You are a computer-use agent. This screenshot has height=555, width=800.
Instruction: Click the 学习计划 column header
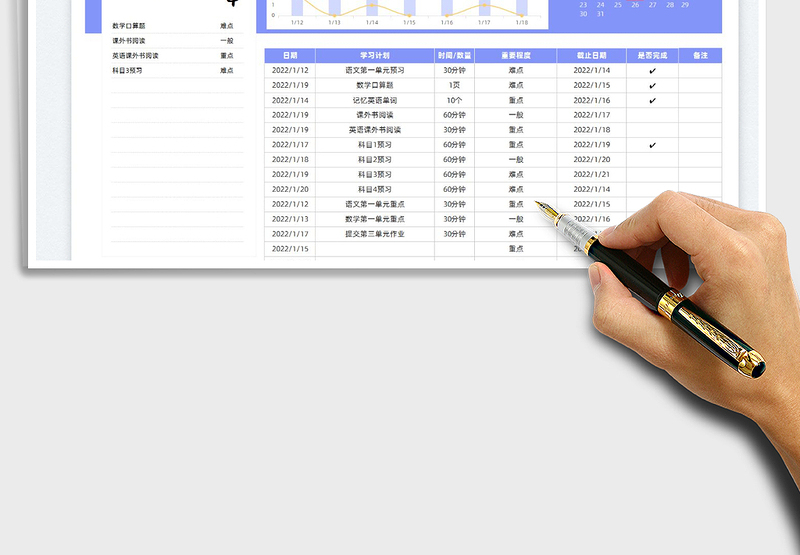pyautogui.click(x=374, y=55)
